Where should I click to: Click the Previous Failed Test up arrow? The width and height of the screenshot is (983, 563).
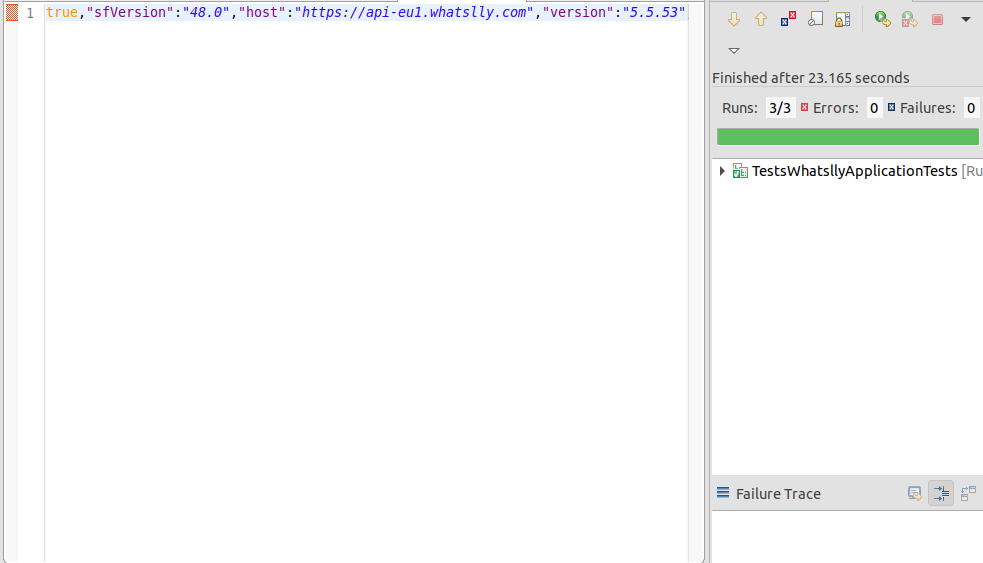coord(760,19)
